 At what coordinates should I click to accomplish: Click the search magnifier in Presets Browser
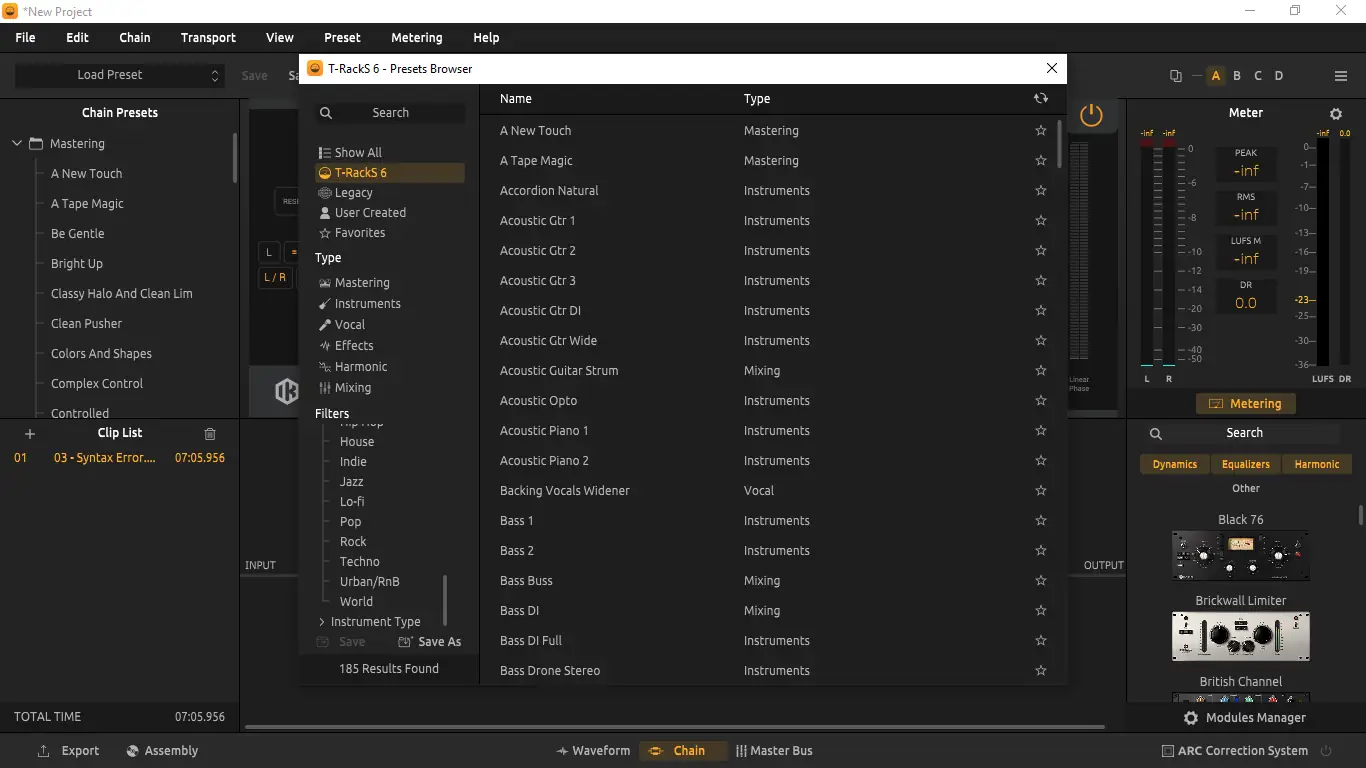[326, 113]
